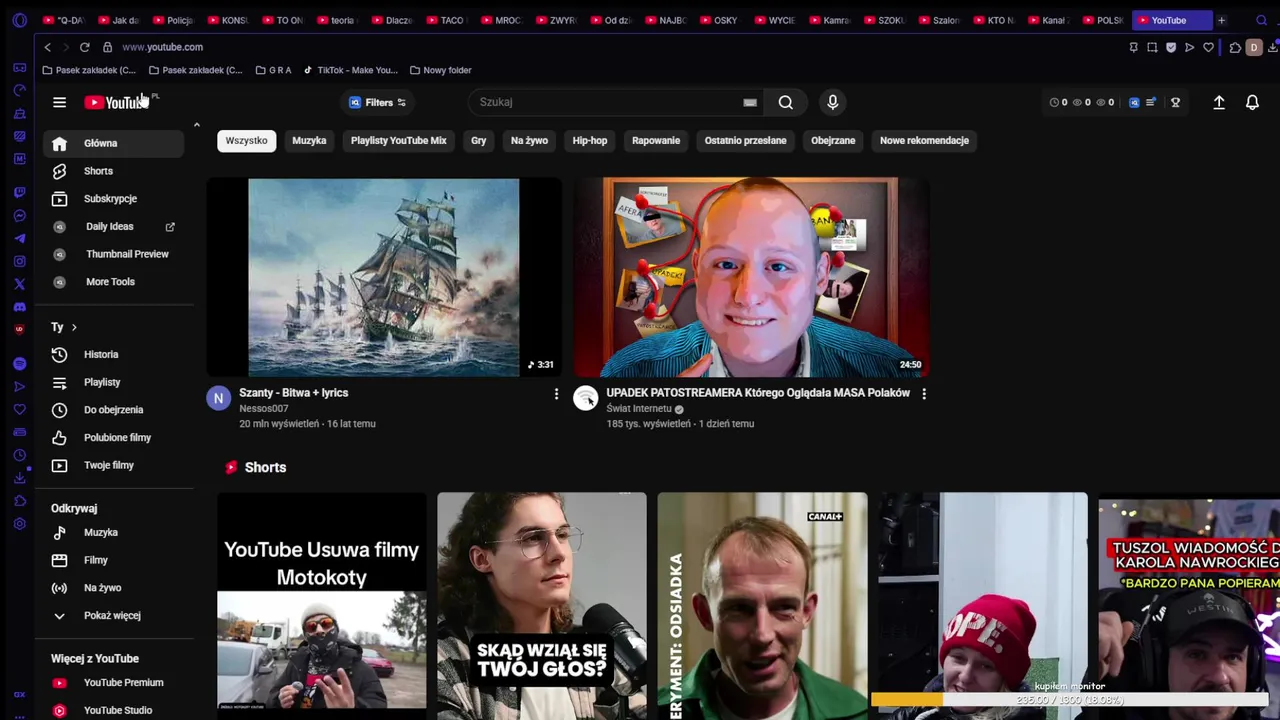This screenshot has height=720, width=1280.
Task: Select the Hip-hop filter chip
Action: 590,141
